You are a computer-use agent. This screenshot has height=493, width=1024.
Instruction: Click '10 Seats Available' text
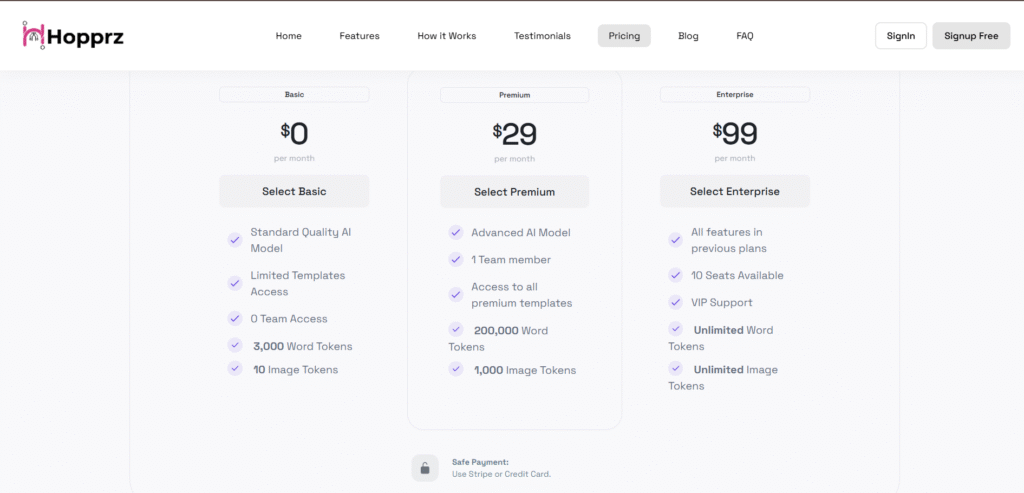(x=737, y=276)
